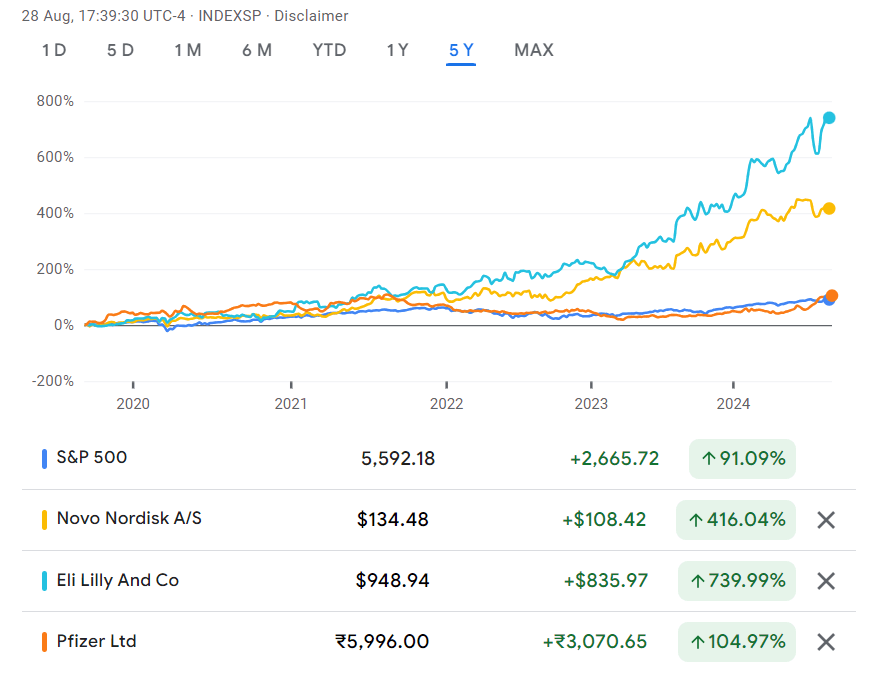Open Novo Nordisk A/S stock details

129,519
